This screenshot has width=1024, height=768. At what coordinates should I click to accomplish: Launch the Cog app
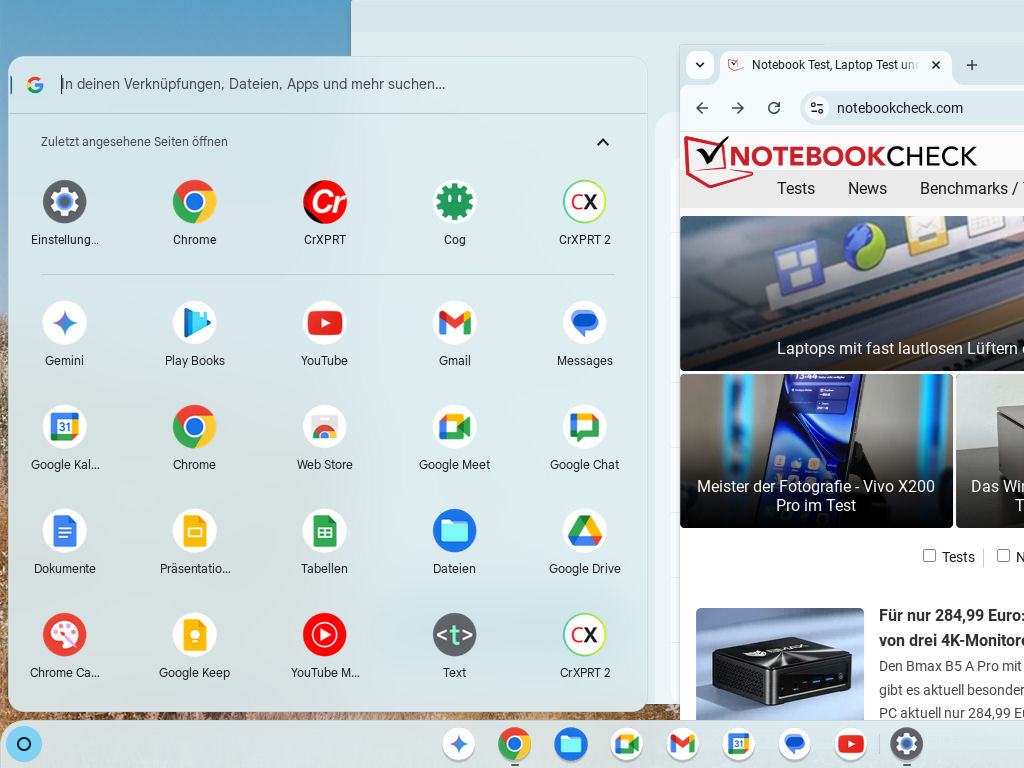click(455, 203)
